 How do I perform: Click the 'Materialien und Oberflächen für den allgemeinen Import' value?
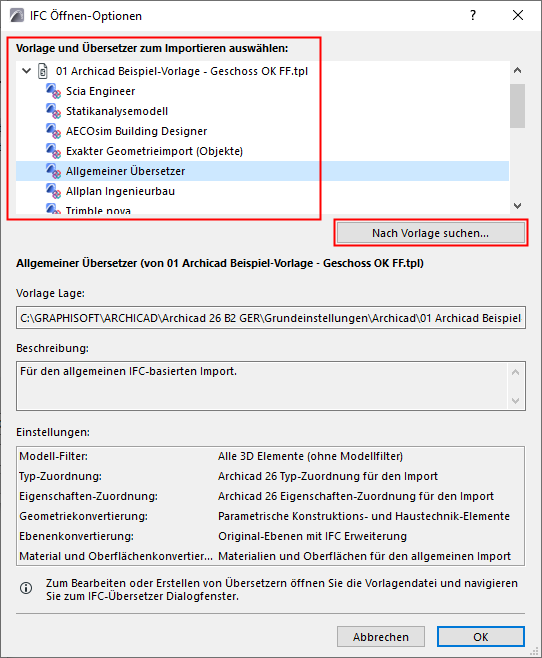(365, 556)
